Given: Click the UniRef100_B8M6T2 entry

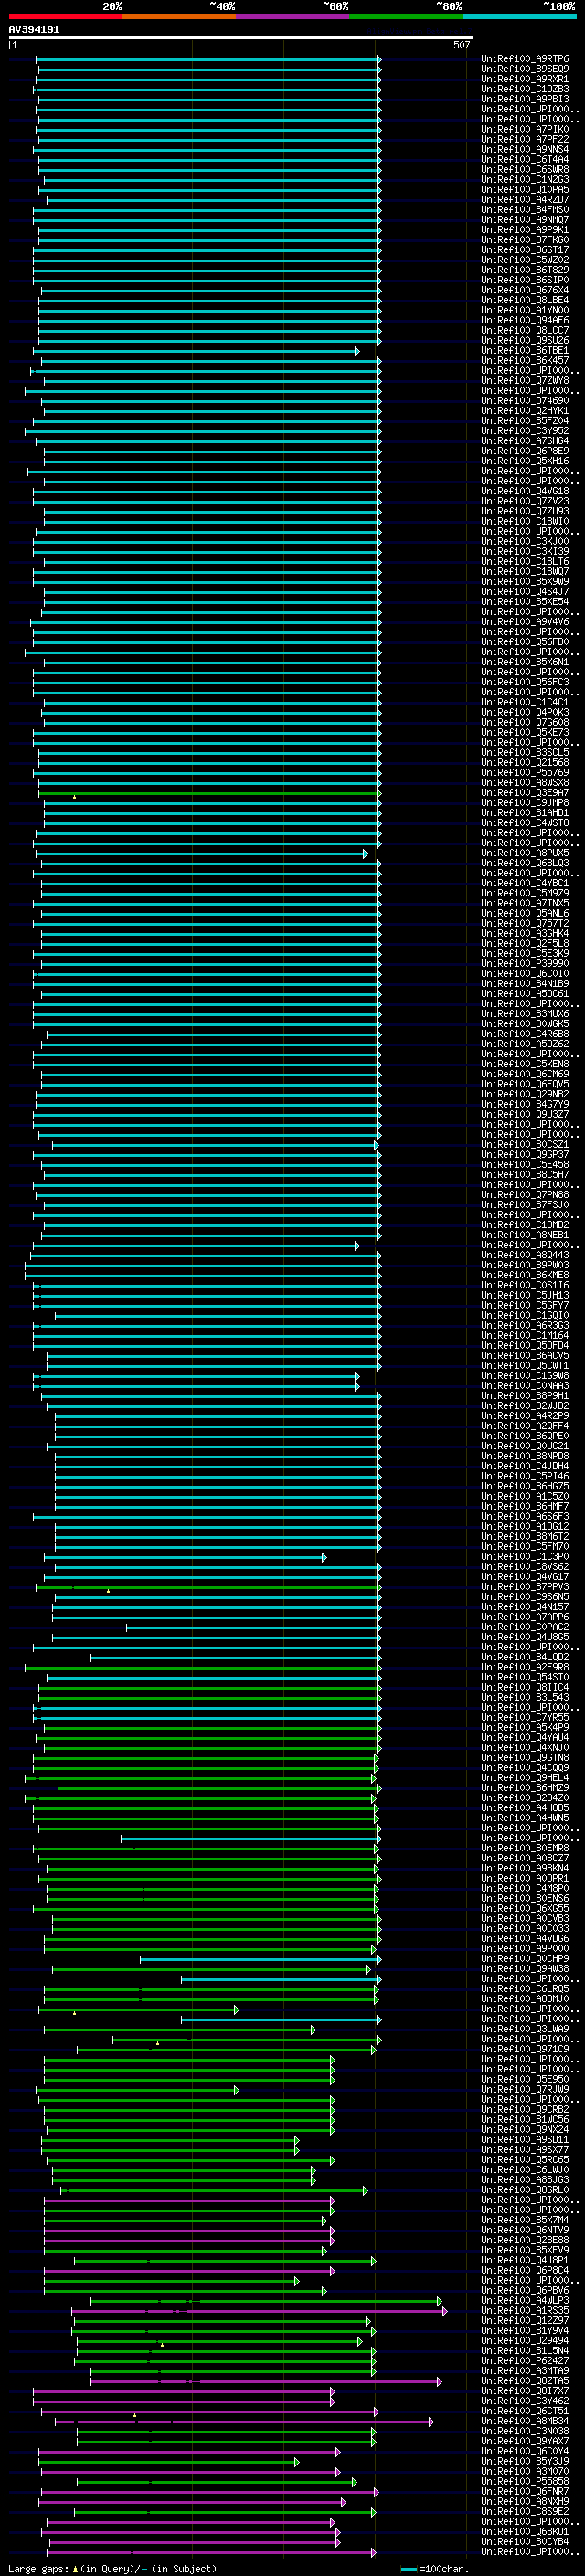Looking at the screenshot, I should pyautogui.click(x=525, y=1536).
